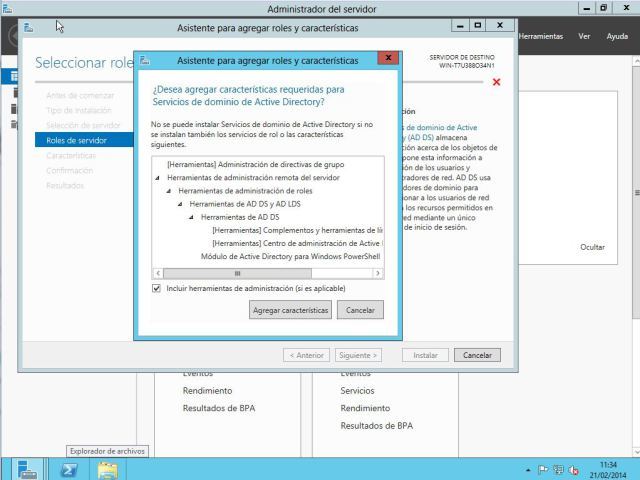Open Server Manager from the taskbar
The width and height of the screenshot is (640, 480).
[27, 469]
